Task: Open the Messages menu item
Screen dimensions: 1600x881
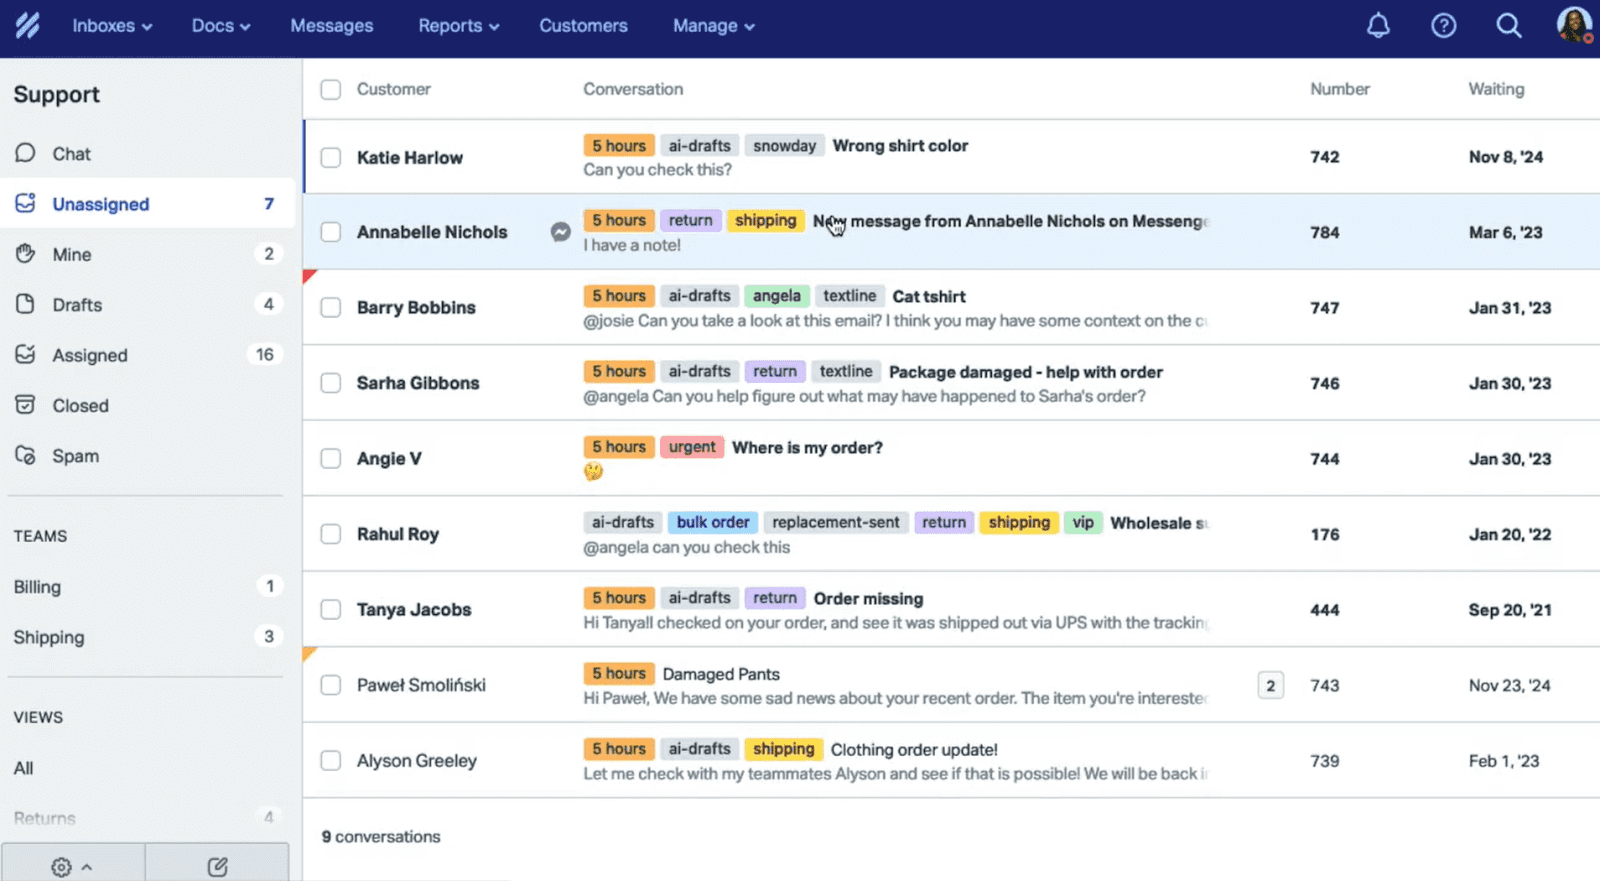Action: (x=331, y=26)
